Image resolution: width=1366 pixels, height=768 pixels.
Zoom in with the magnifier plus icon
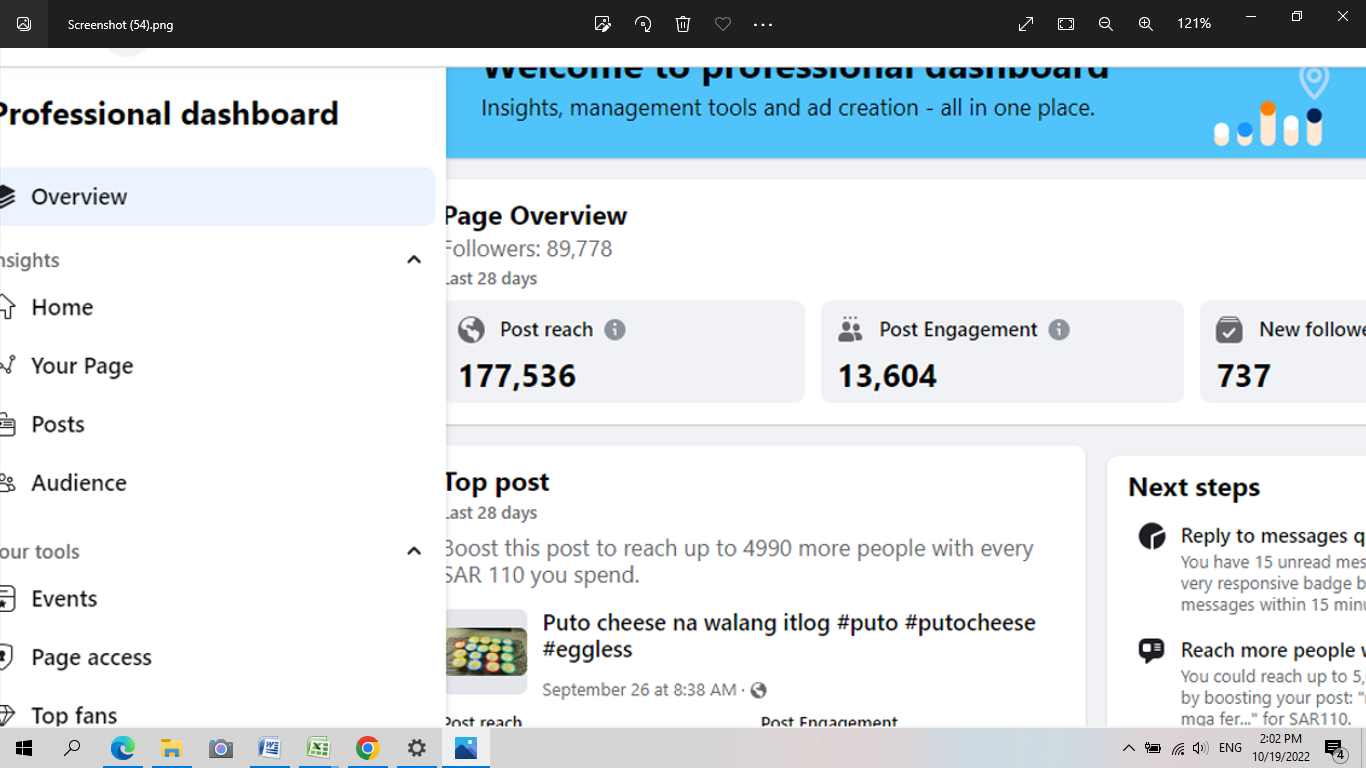tap(1146, 24)
